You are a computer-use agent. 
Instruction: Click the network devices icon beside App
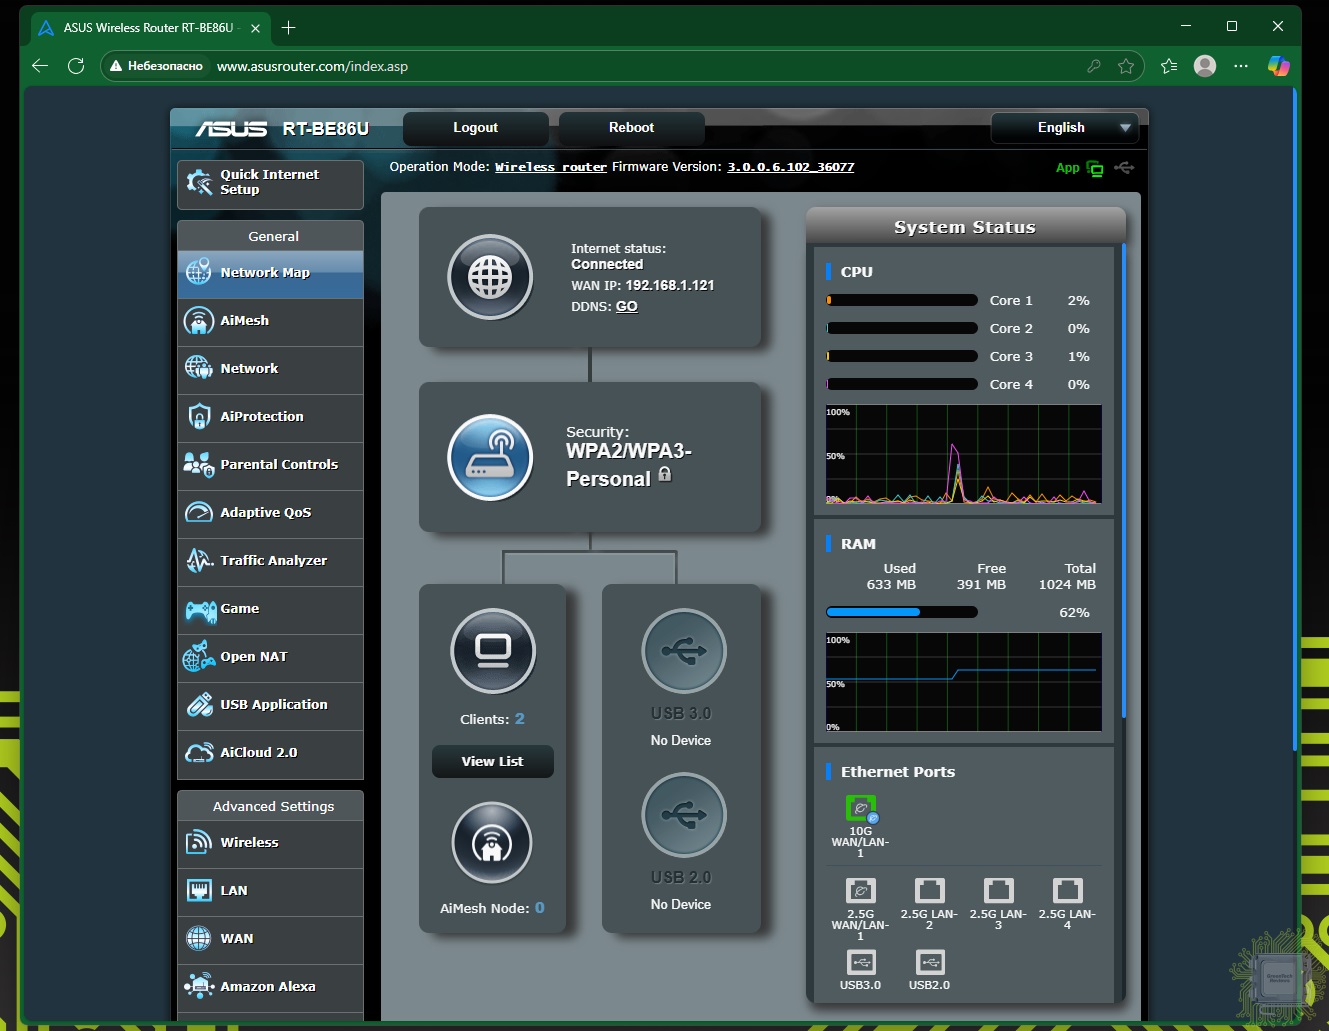1095,169
